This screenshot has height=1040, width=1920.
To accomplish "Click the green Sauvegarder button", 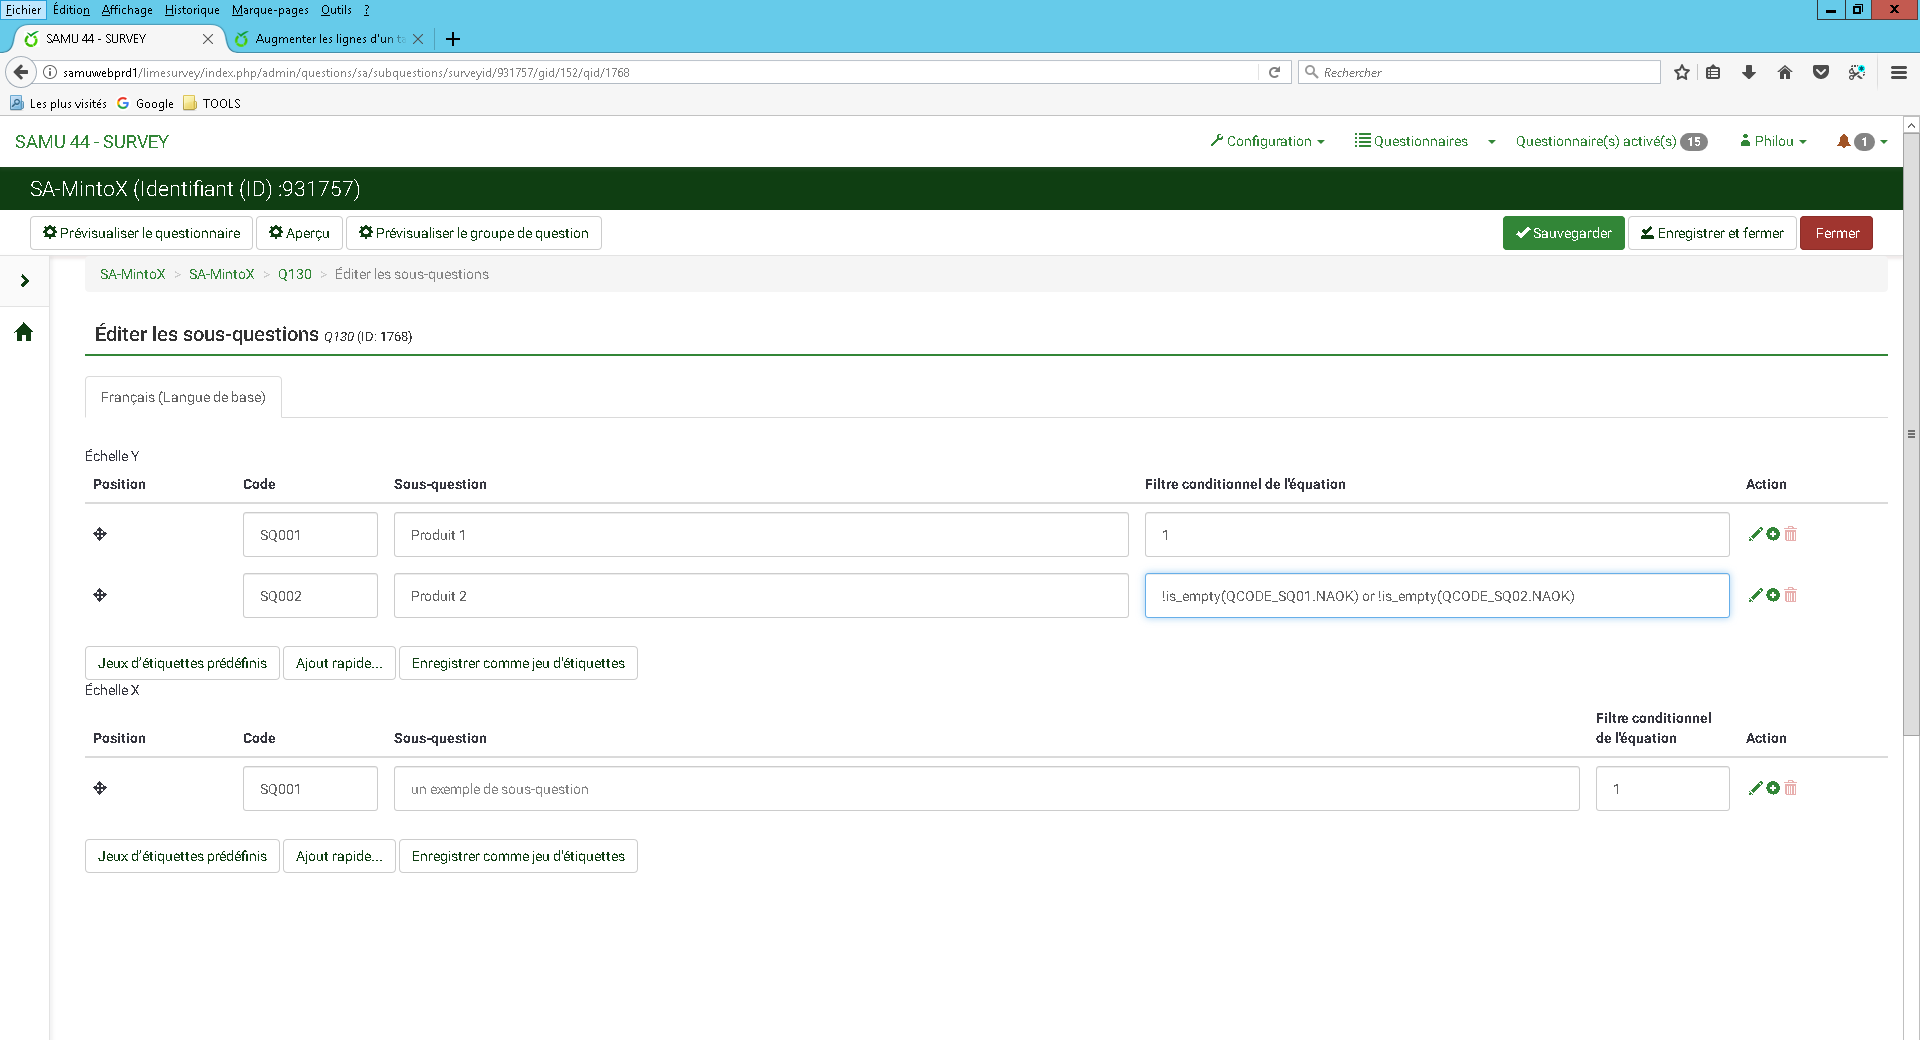I will click(x=1563, y=233).
